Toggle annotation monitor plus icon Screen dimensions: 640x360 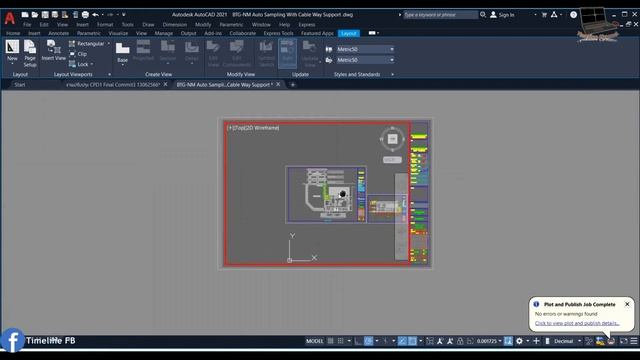point(536,341)
